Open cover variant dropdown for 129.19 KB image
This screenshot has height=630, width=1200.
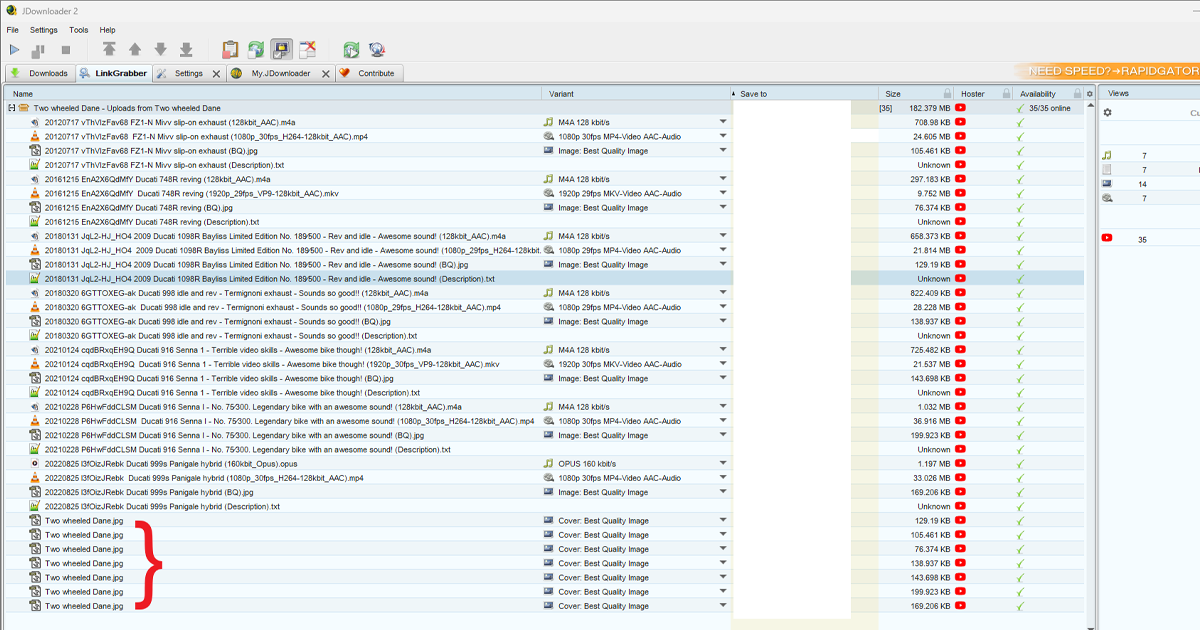pos(723,520)
